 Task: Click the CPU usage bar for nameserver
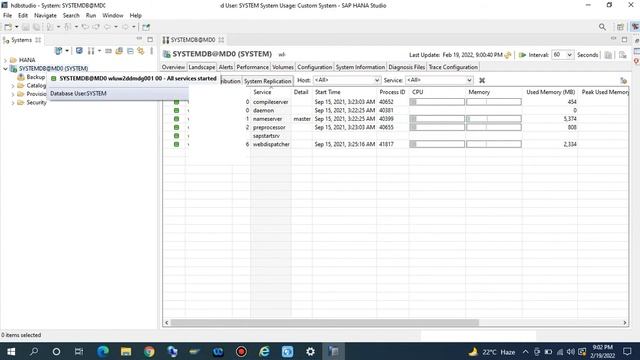(437, 119)
